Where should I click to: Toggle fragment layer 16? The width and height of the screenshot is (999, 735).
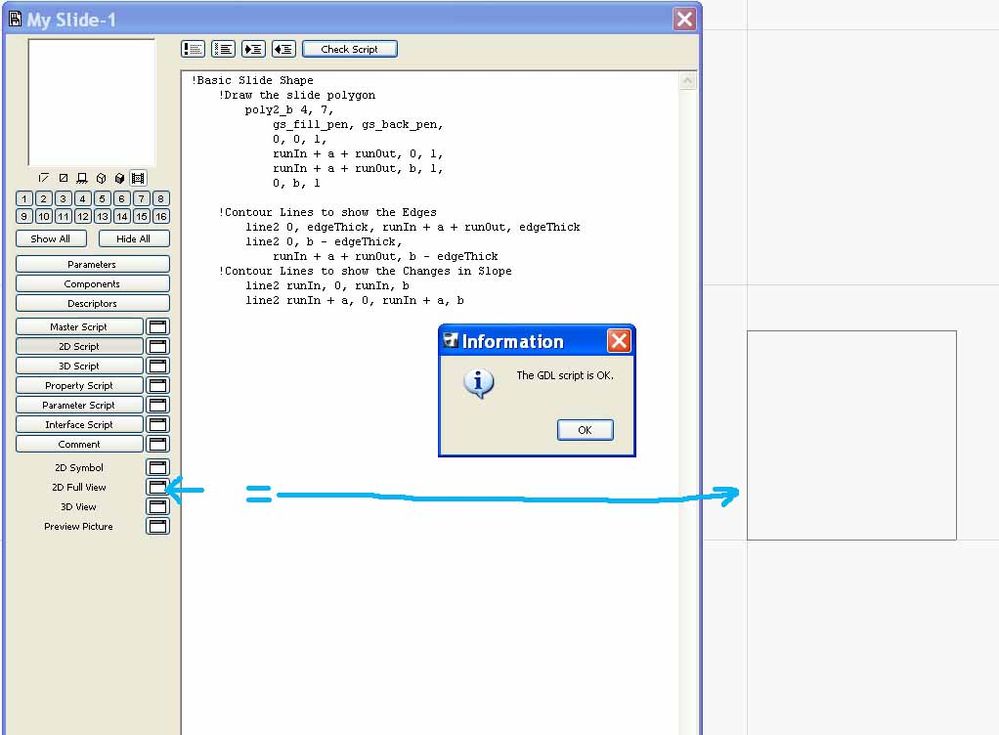161,217
